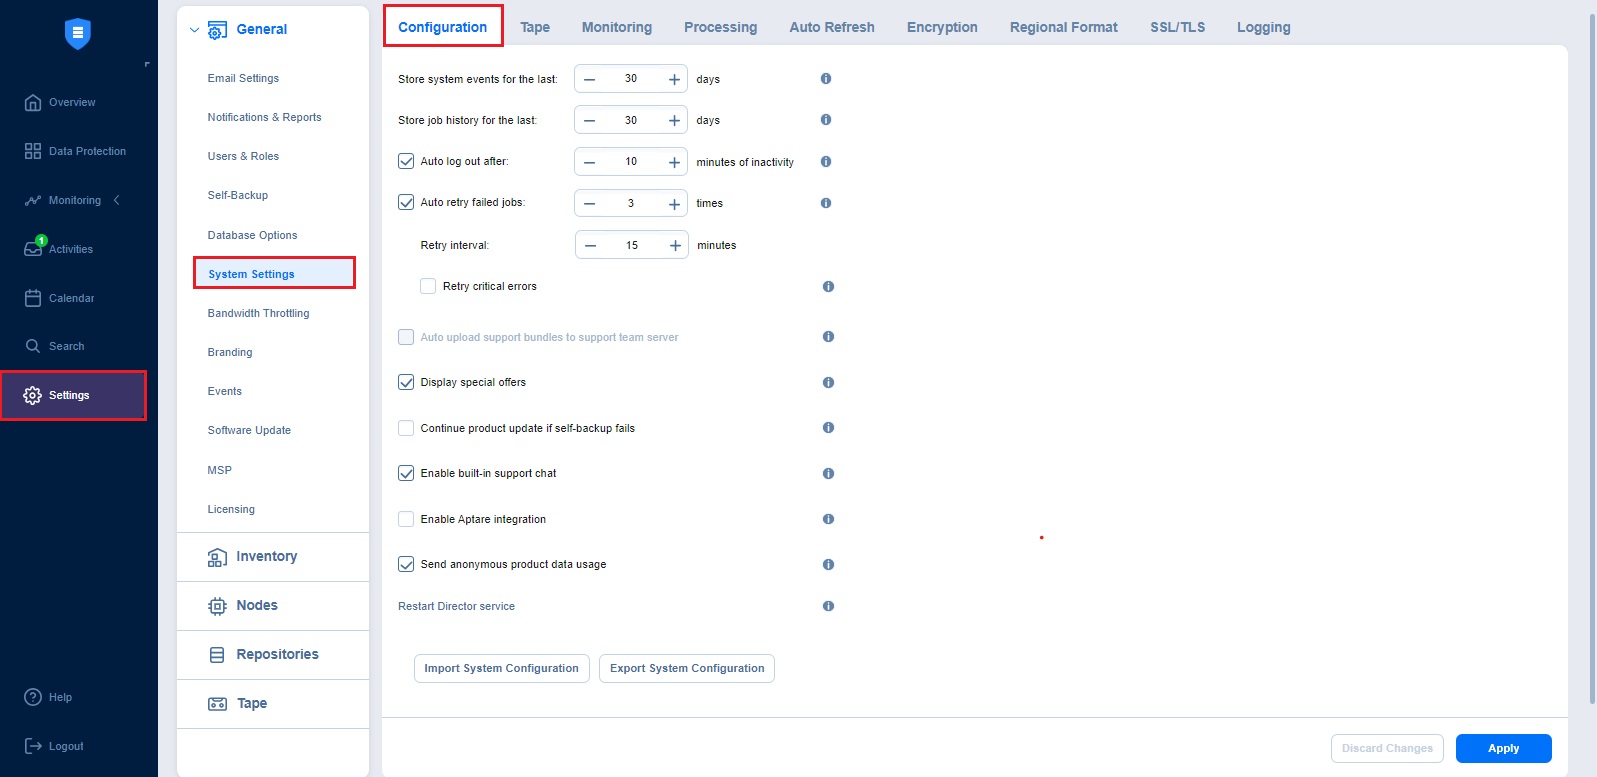
Task: Click the Apply button
Action: tap(1503, 748)
